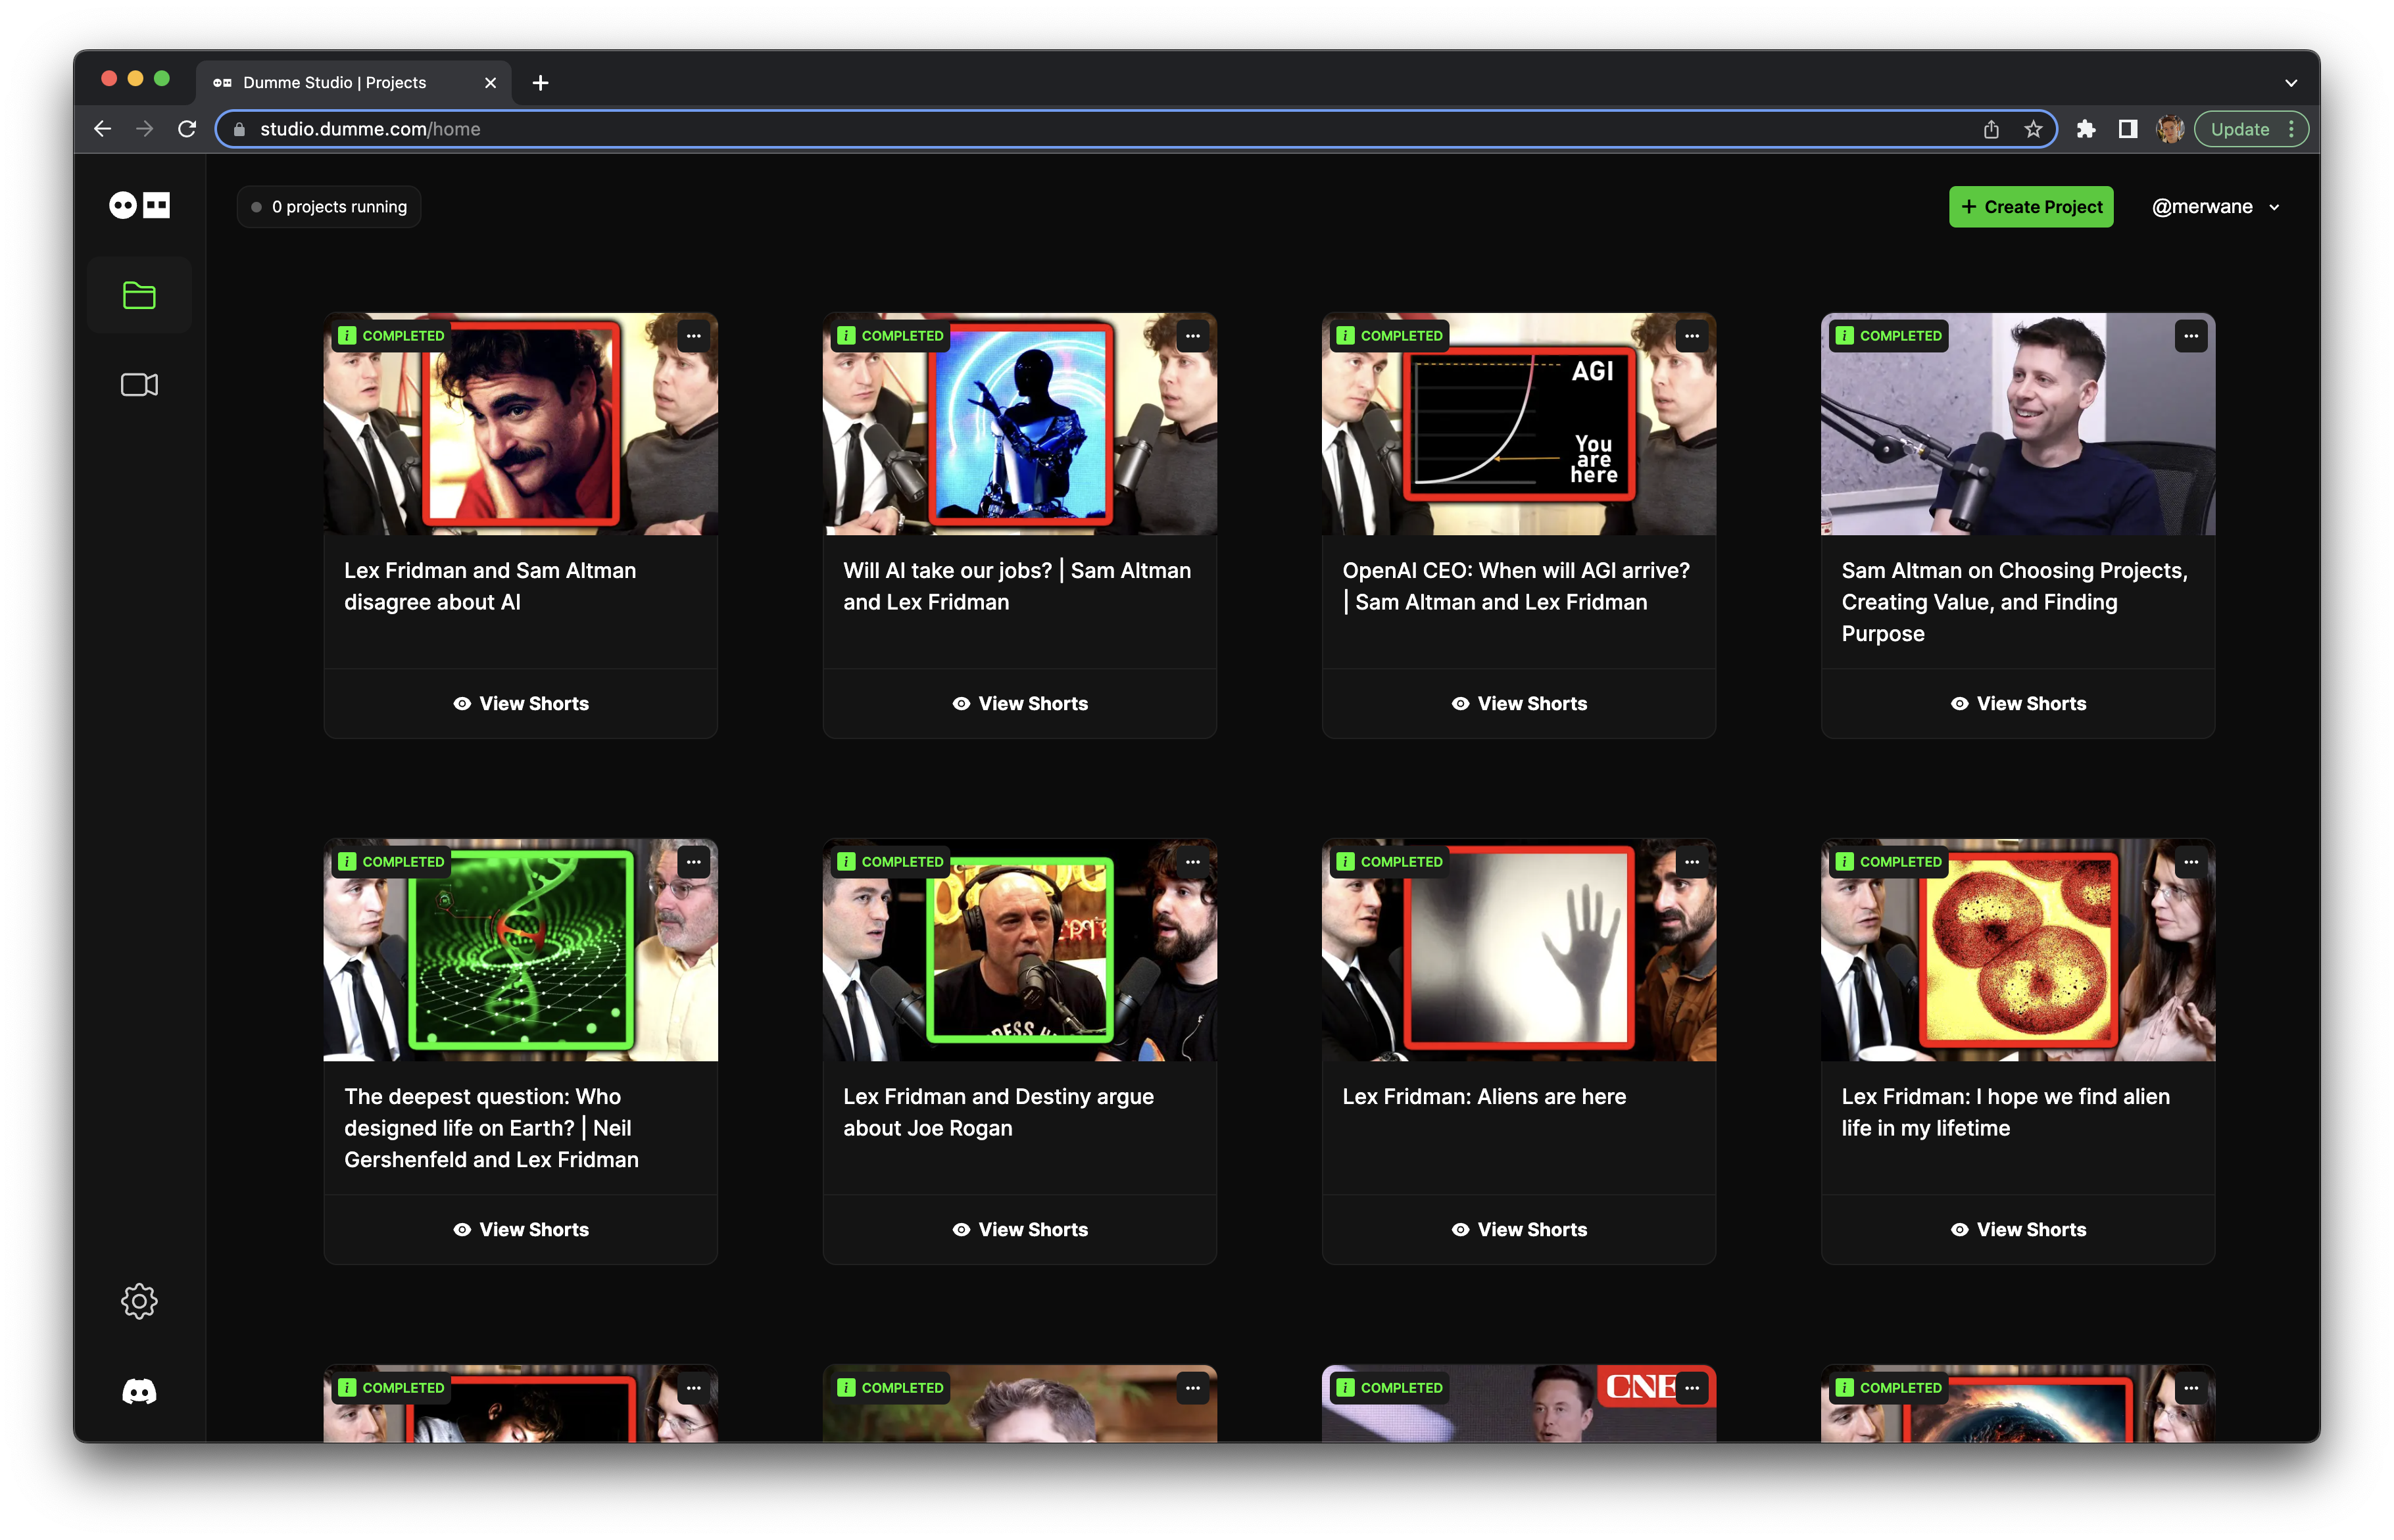Click the browser share icon in address bar
2394x1540 pixels.
point(1991,129)
